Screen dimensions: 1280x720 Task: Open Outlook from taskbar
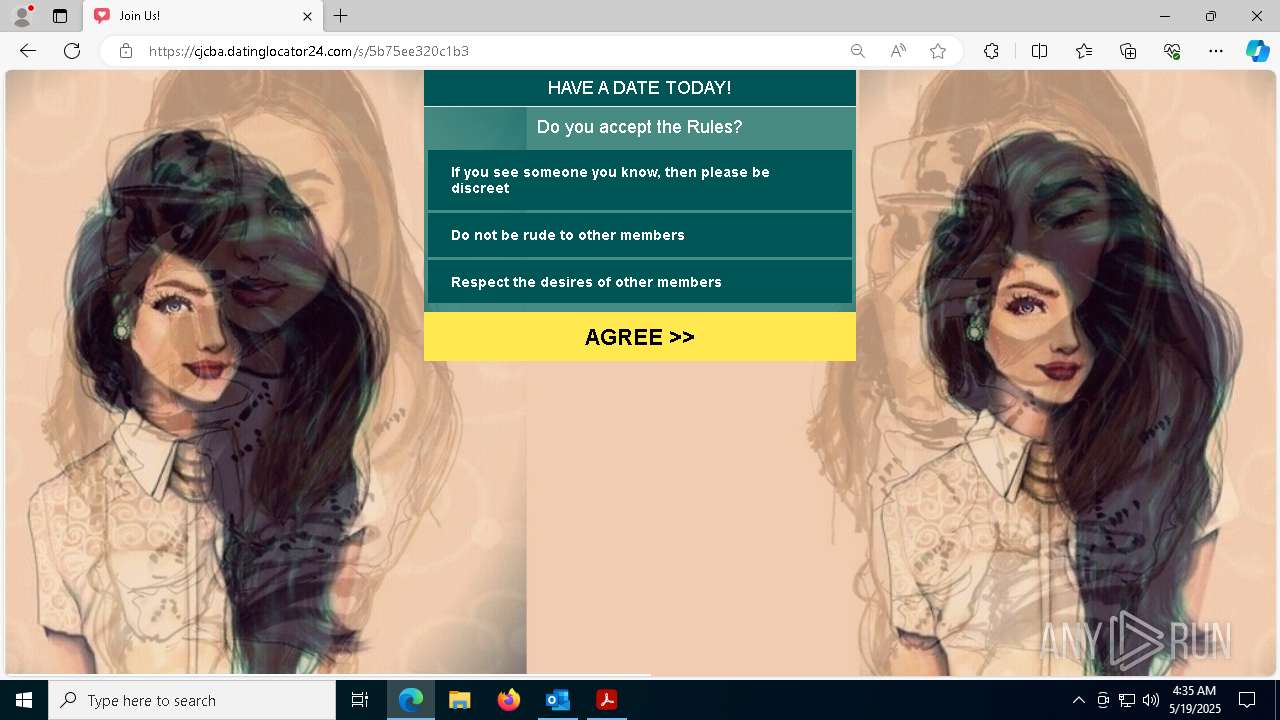(557, 700)
